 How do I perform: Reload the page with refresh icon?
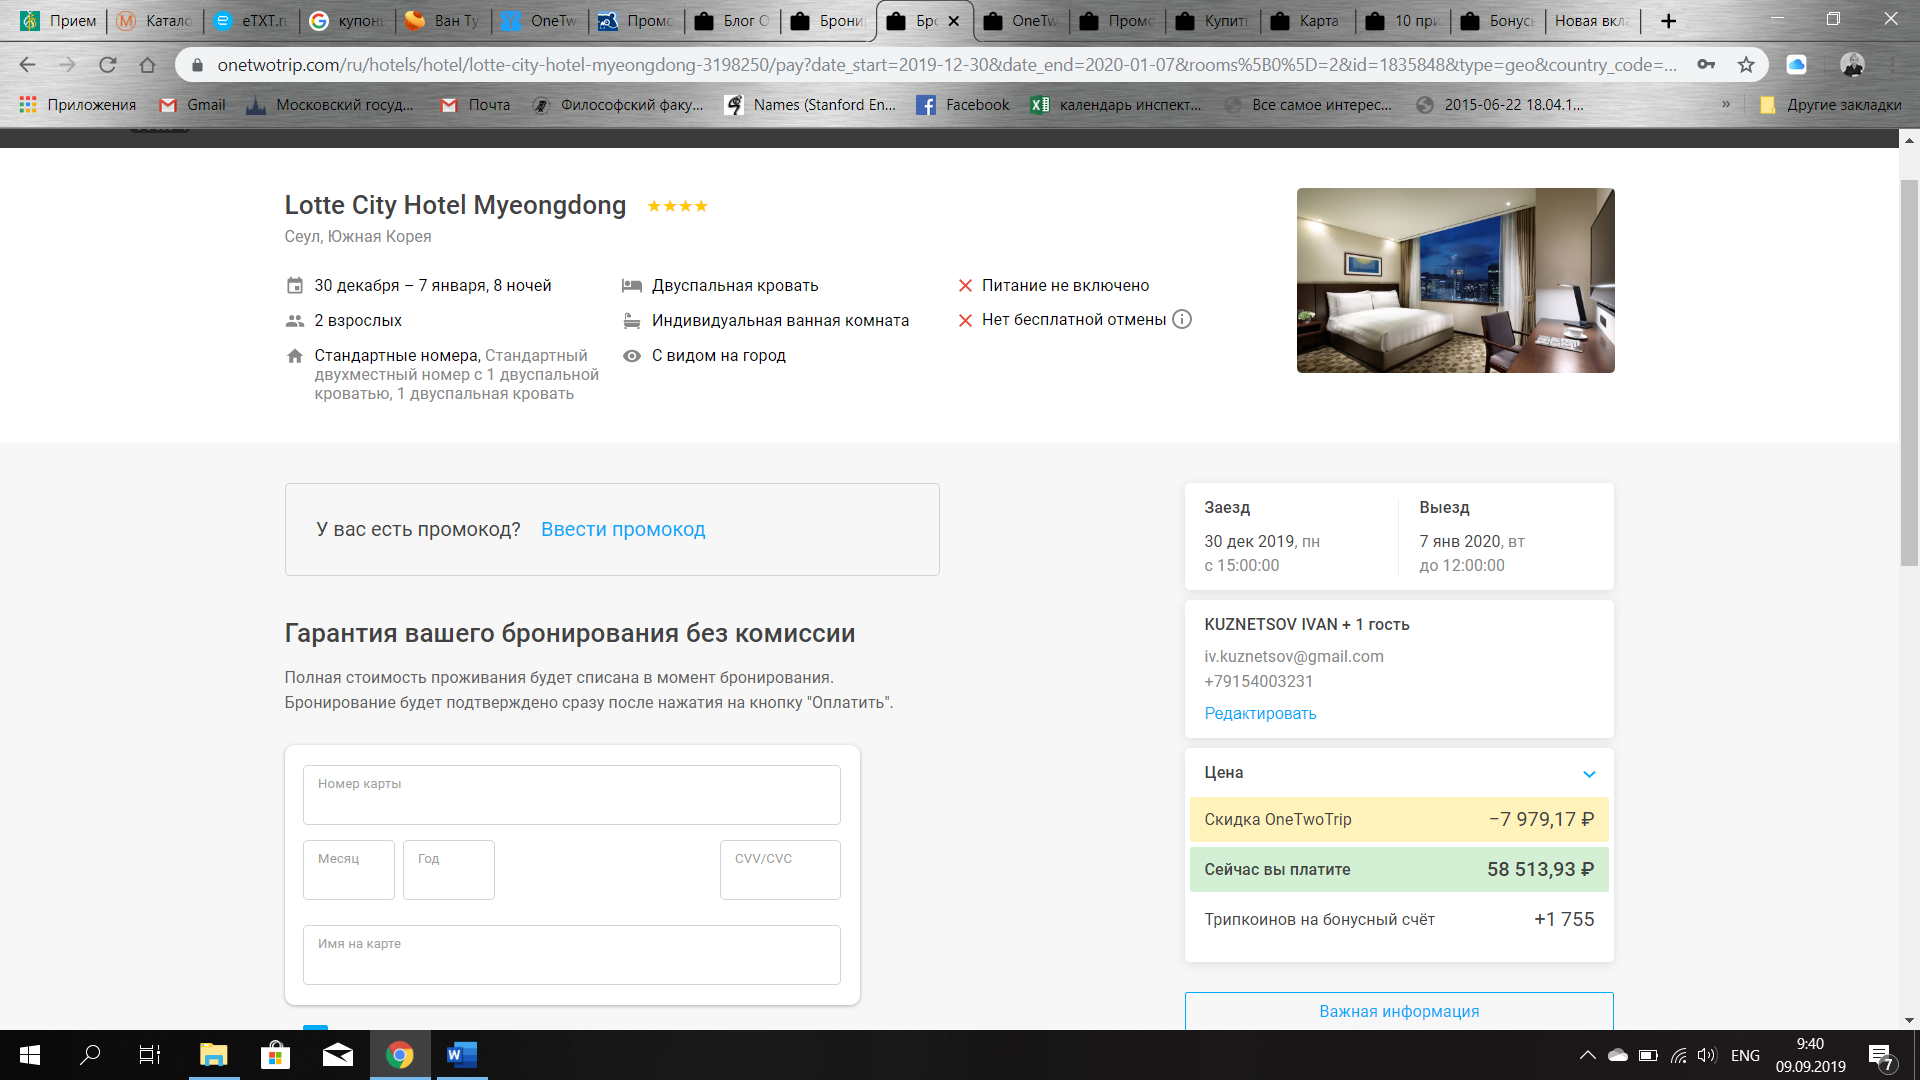click(x=107, y=65)
